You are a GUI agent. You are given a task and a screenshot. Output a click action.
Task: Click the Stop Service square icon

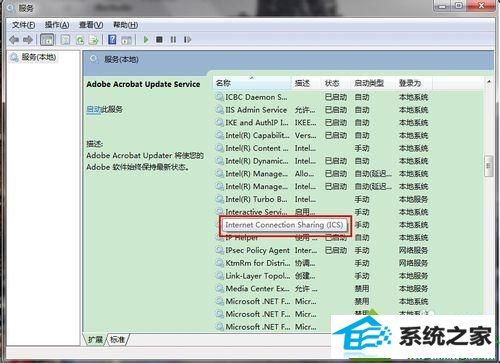(159, 40)
